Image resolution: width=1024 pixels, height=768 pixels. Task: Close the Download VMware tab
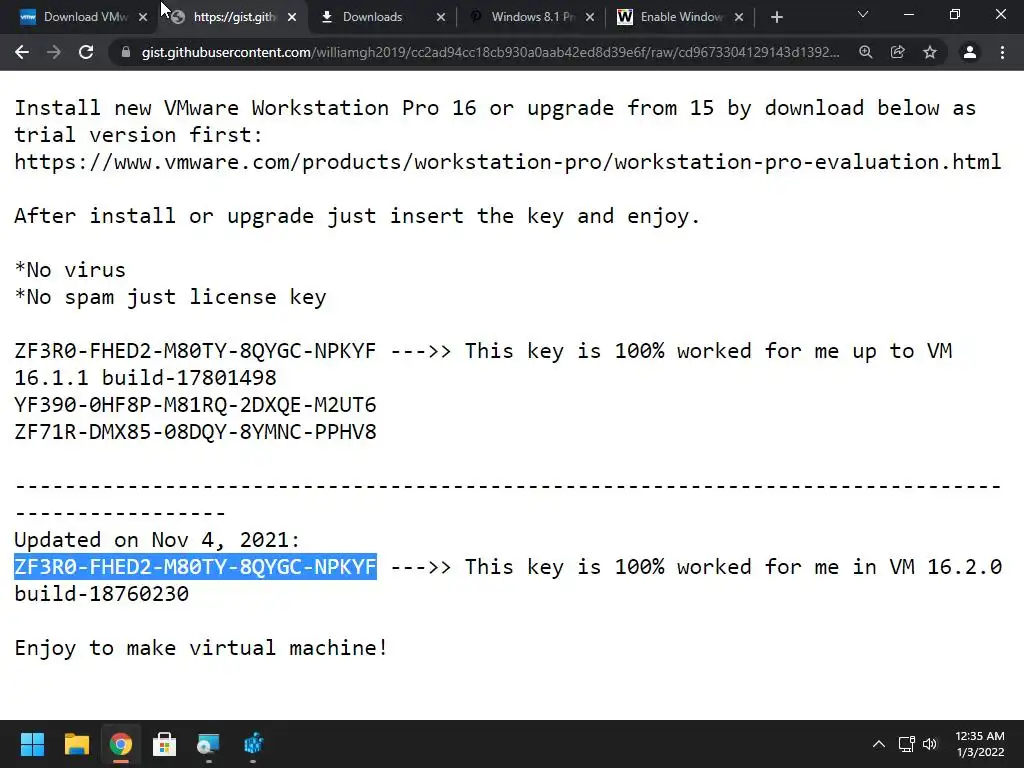click(143, 18)
